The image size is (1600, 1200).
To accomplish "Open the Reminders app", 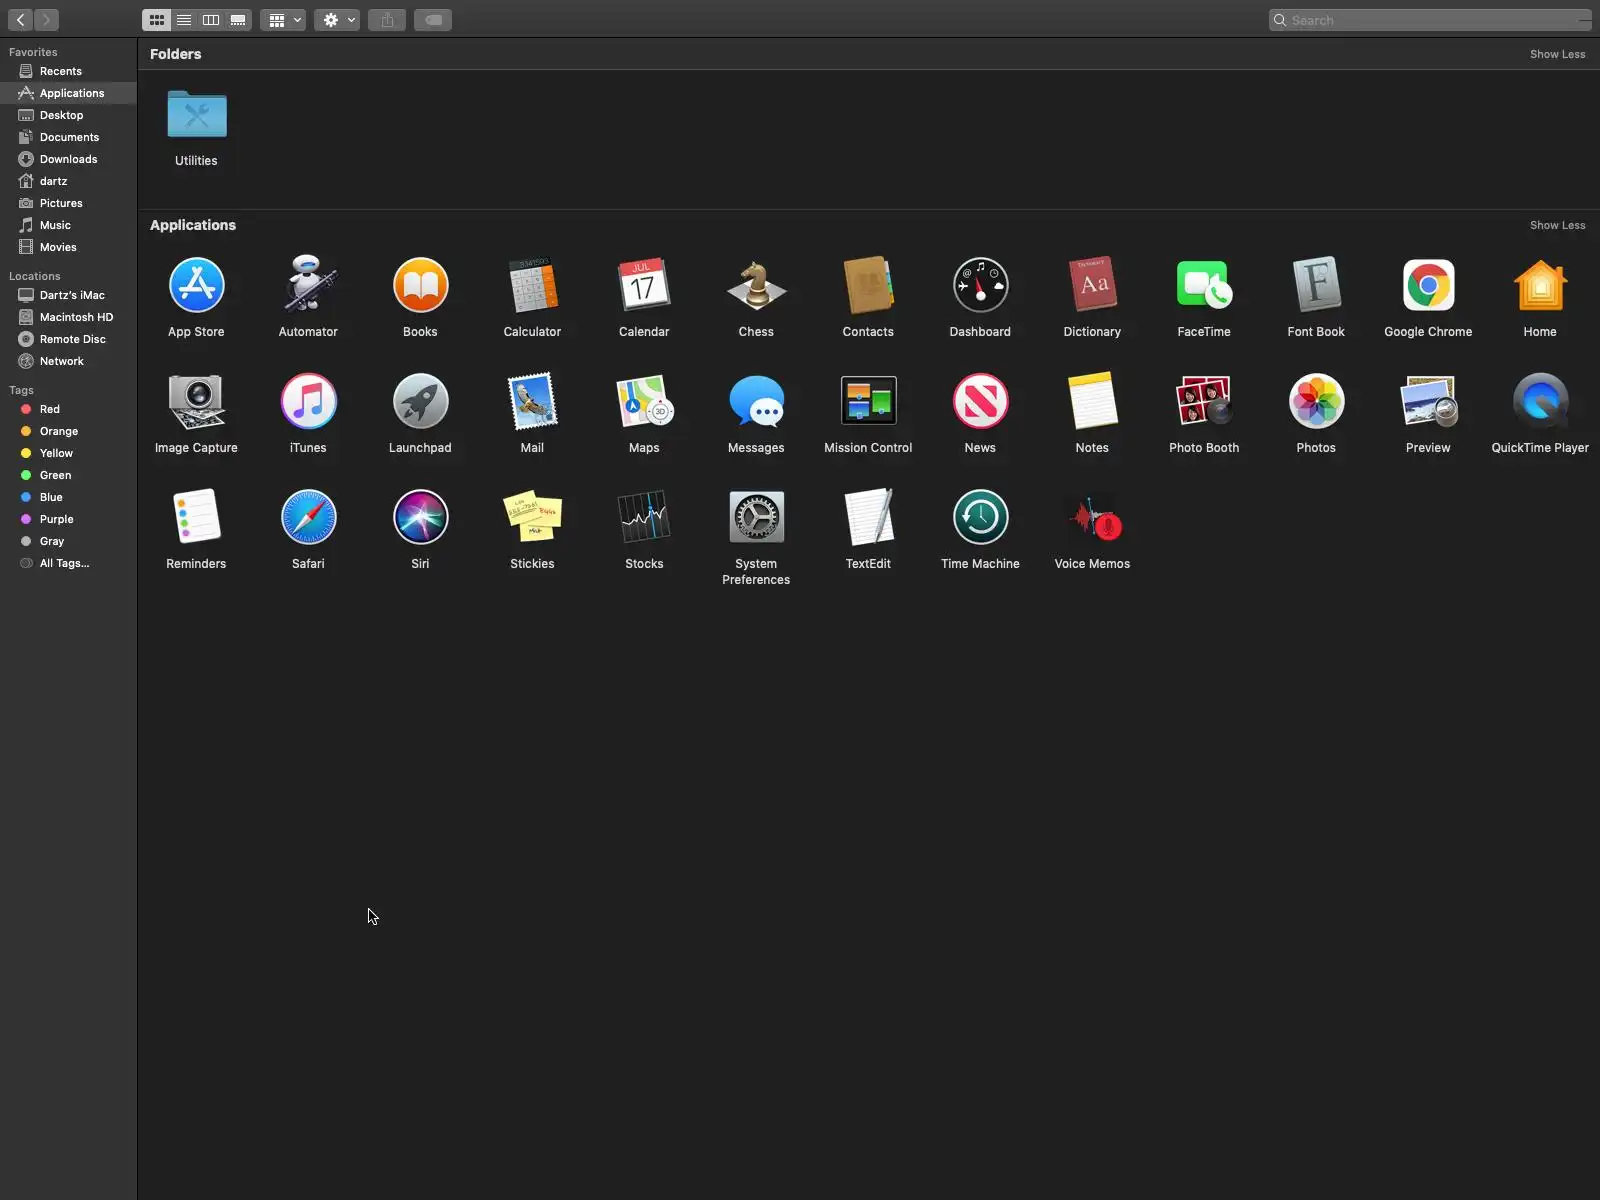I will pyautogui.click(x=196, y=518).
